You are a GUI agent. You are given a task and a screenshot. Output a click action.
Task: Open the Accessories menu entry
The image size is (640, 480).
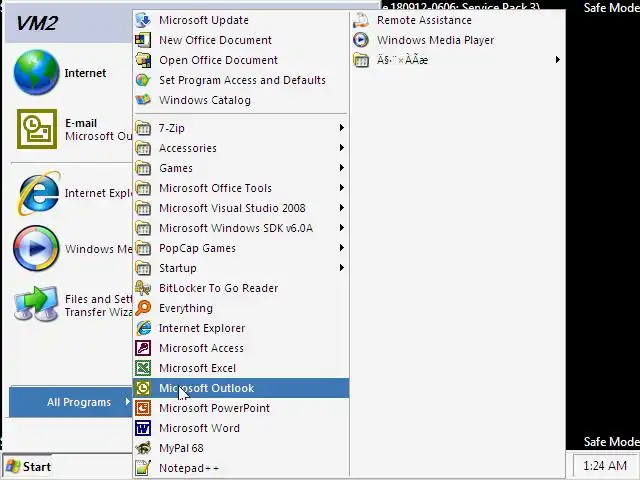[x=241, y=148]
